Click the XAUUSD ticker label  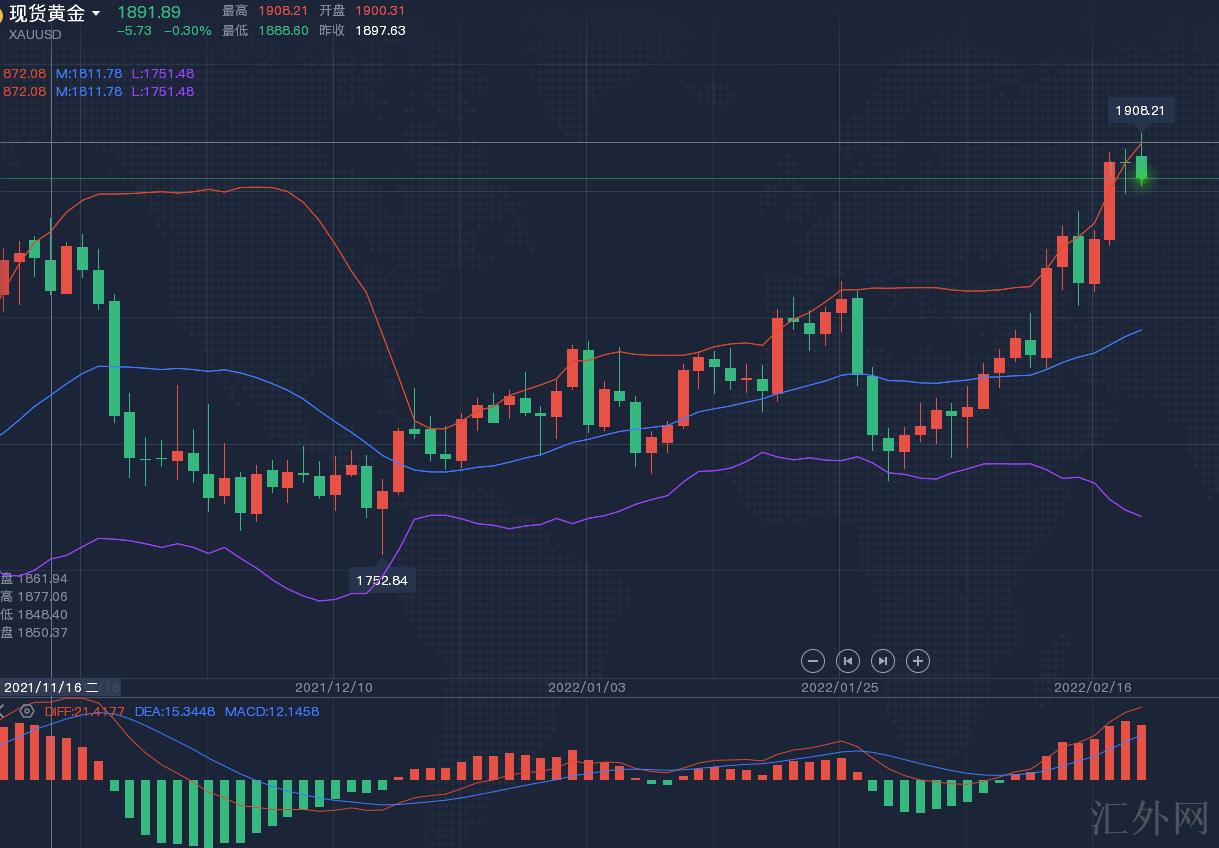pyautogui.click(x=35, y=34)
